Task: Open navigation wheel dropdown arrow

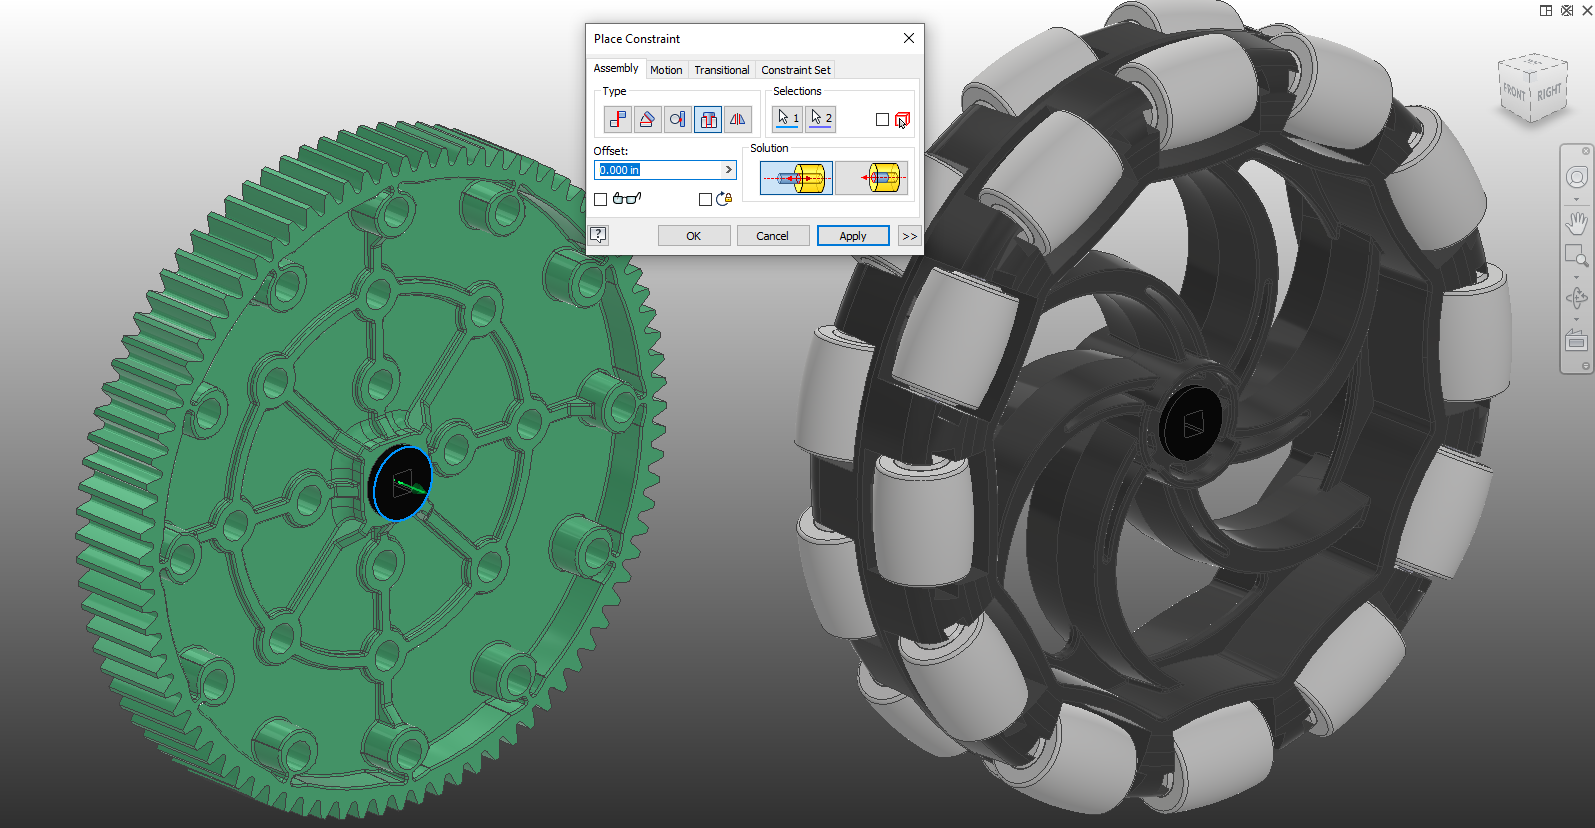Action: point(1576,199)
